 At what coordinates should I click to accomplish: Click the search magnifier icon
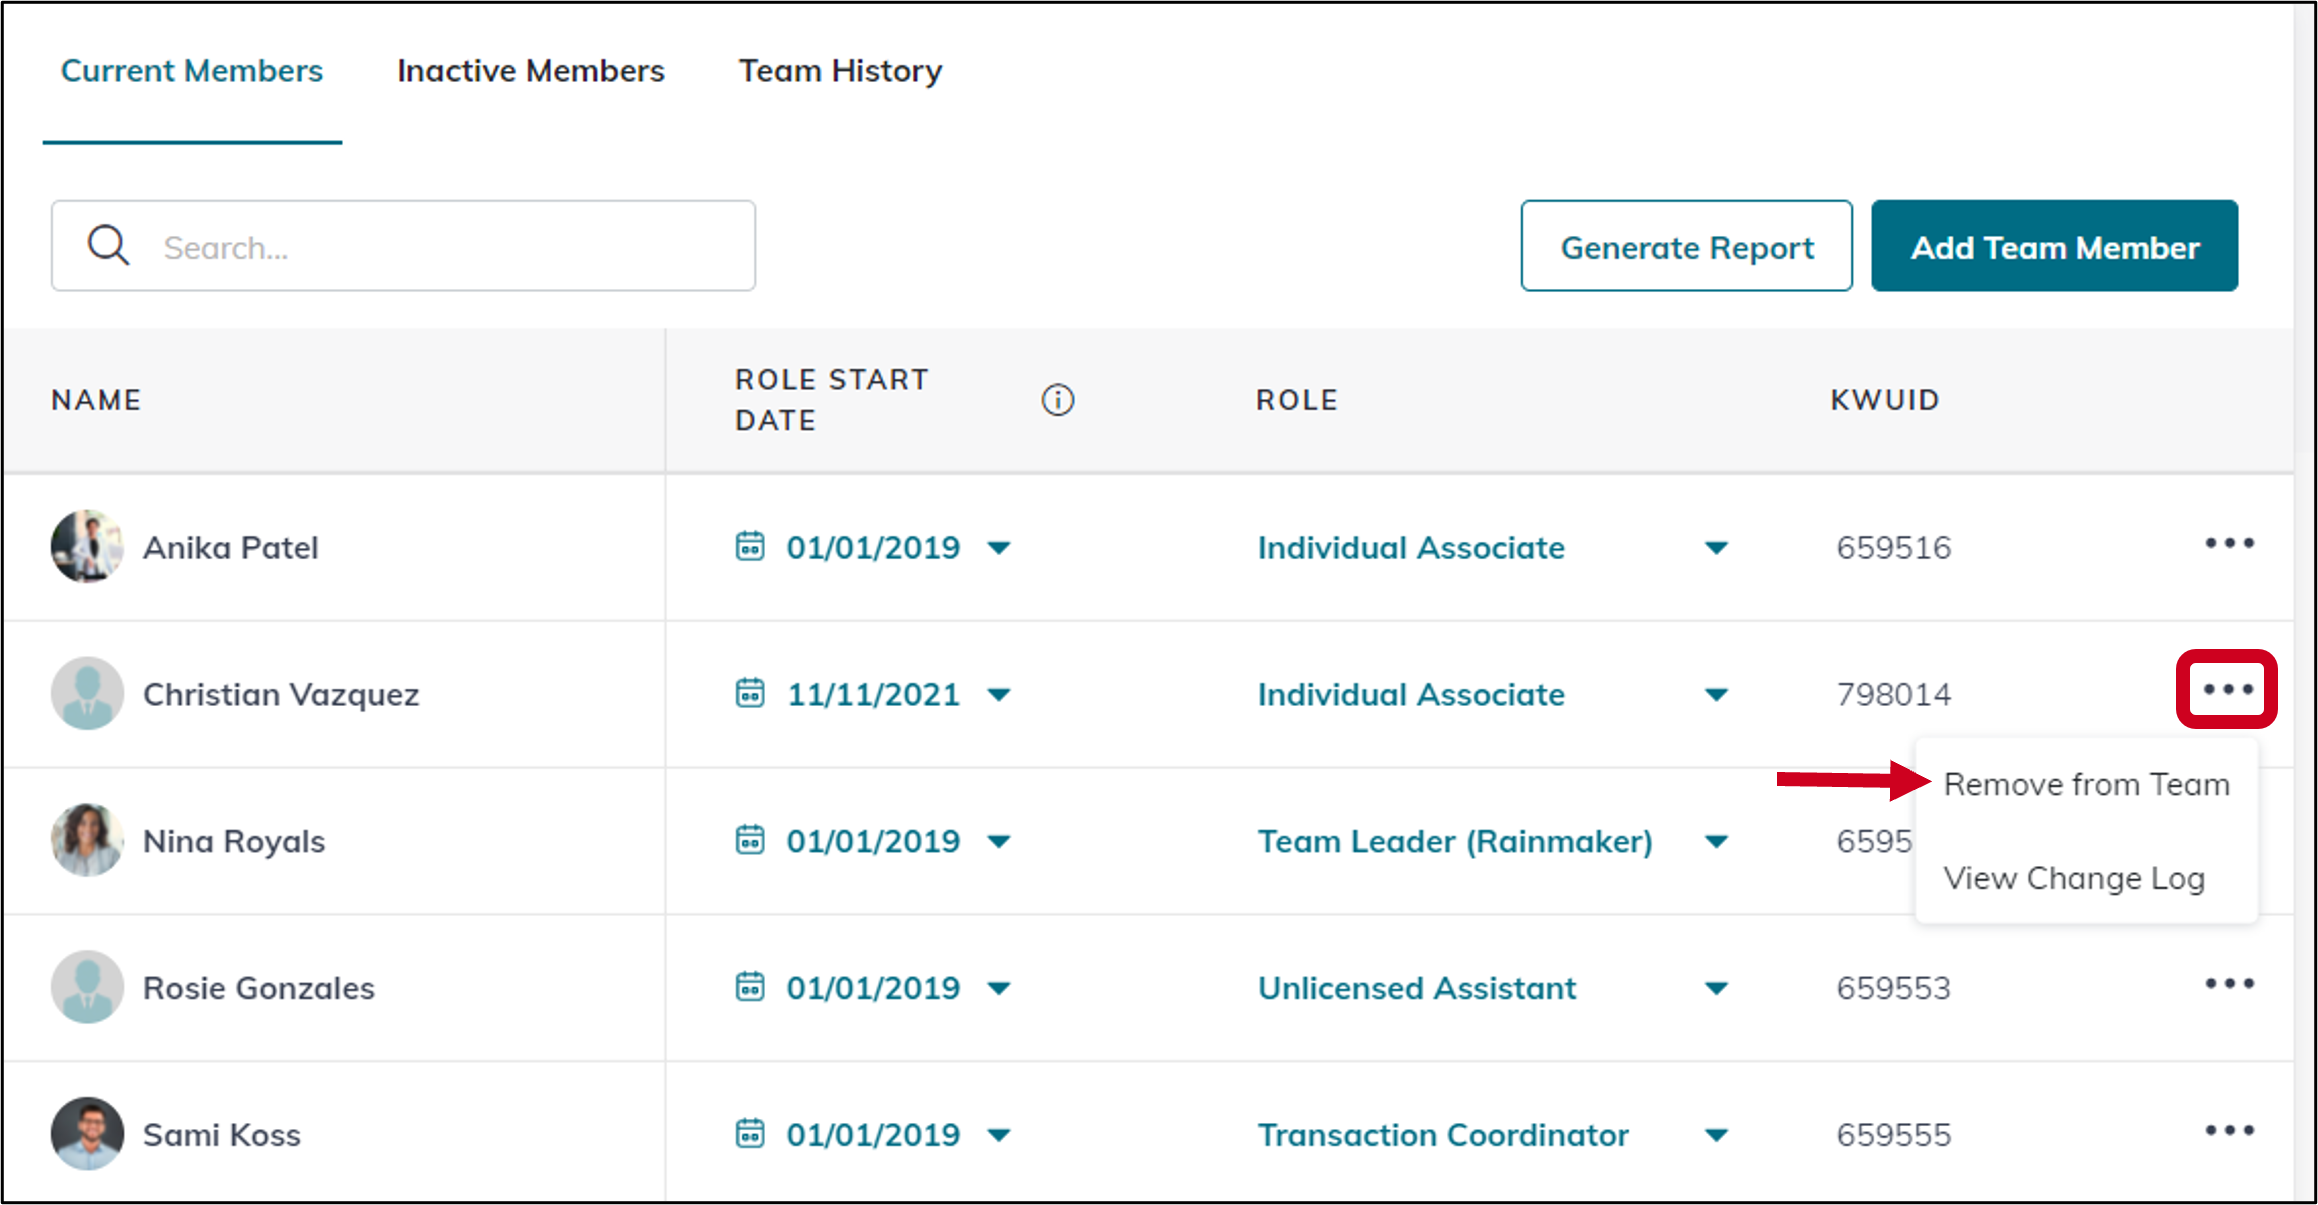107,245
